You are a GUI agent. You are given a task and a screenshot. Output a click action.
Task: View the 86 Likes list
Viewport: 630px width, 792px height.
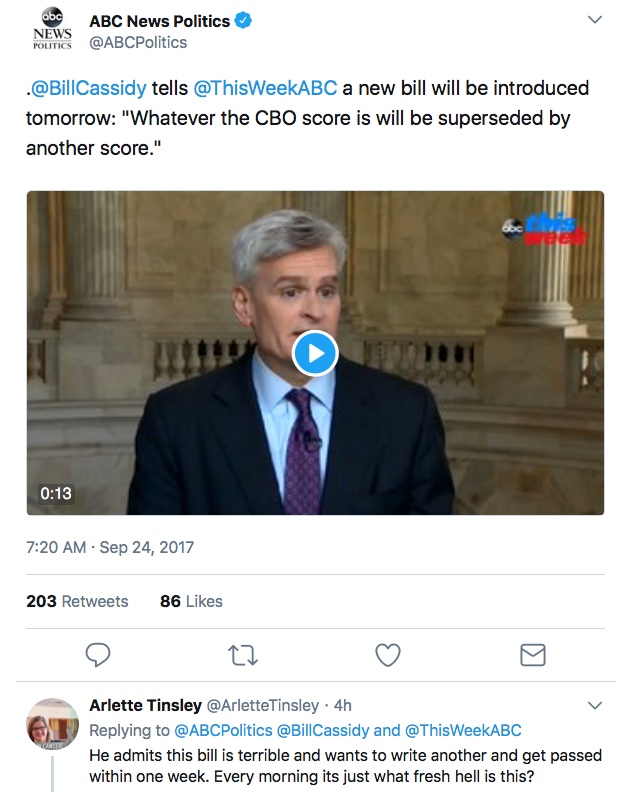pyautogui.click(x=191, y=601)
